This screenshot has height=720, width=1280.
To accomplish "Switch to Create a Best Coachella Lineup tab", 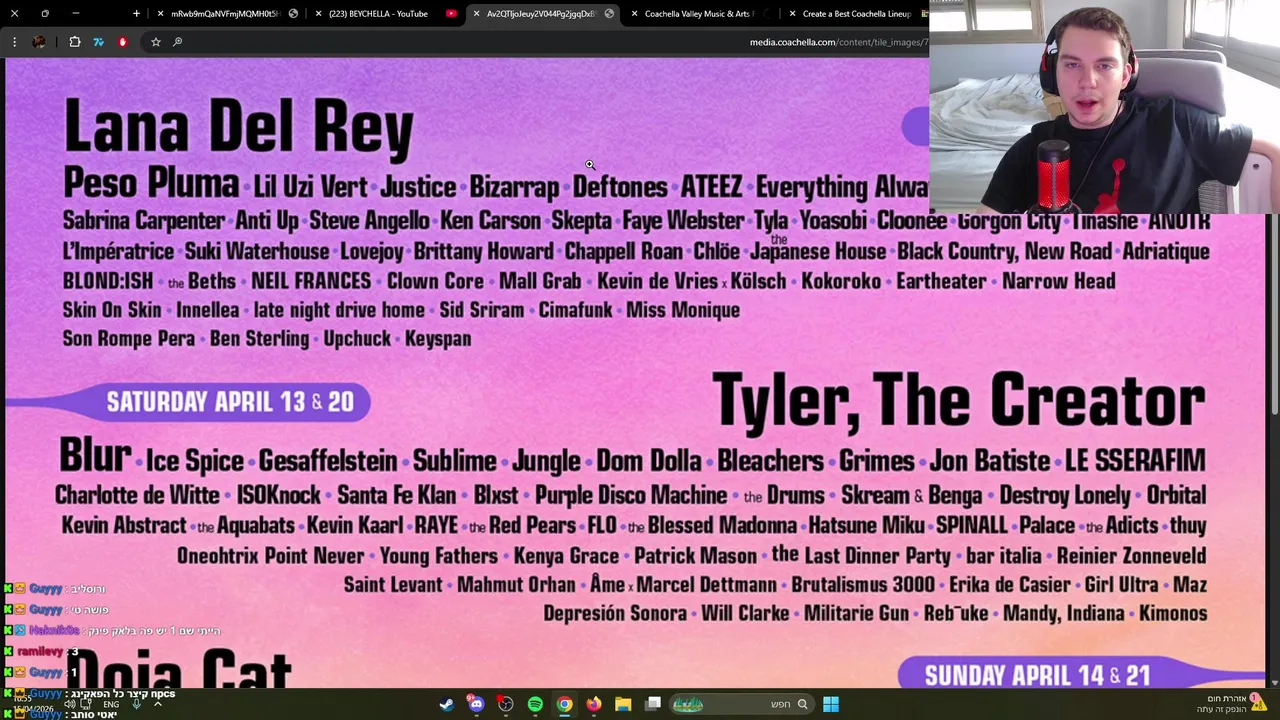I will [x=856, y=14].
